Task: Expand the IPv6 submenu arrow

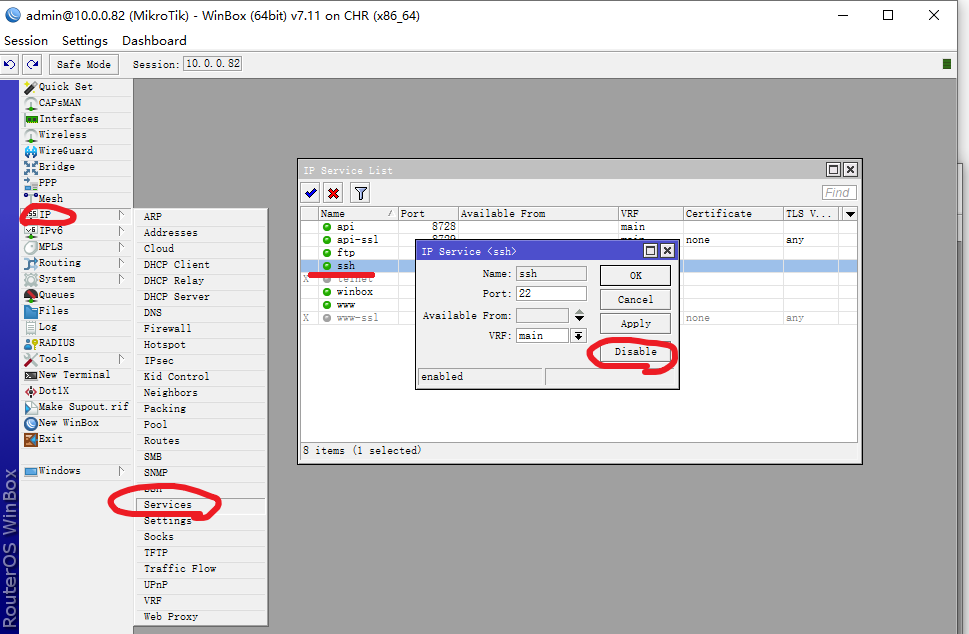Action: click(x=121, y=231)
